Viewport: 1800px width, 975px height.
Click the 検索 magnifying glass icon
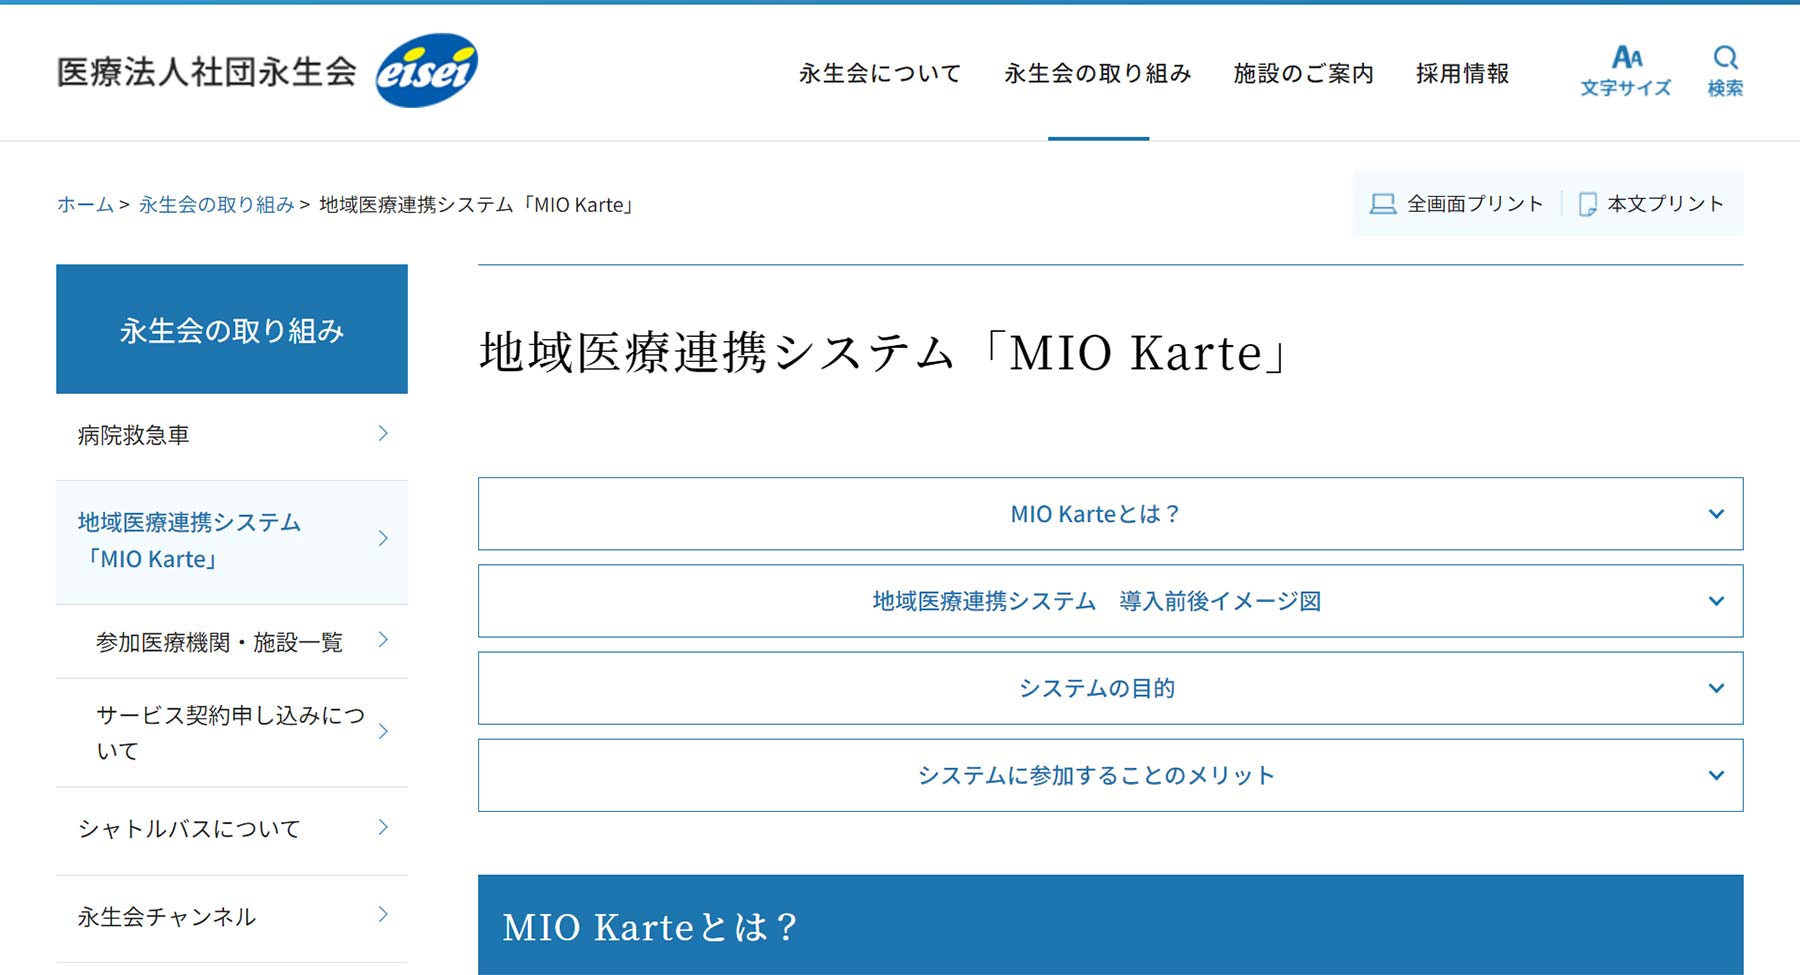click(1725, 57)
